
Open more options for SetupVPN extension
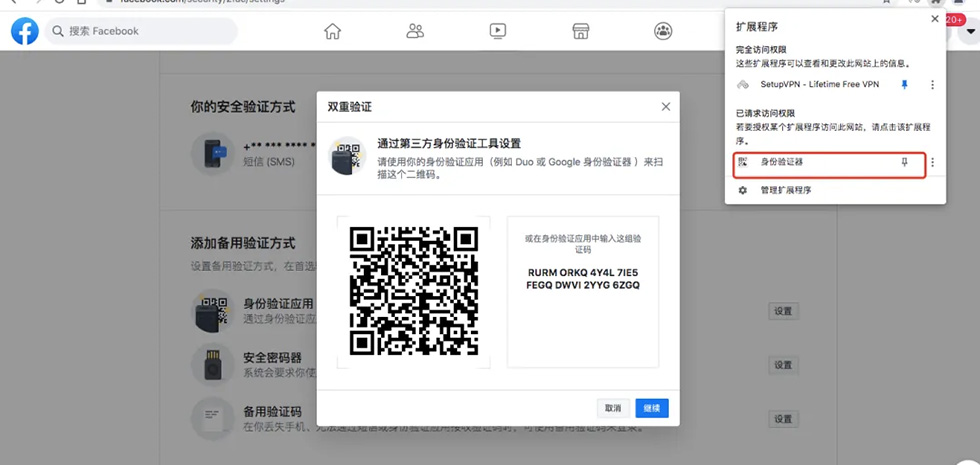[932, 85]
